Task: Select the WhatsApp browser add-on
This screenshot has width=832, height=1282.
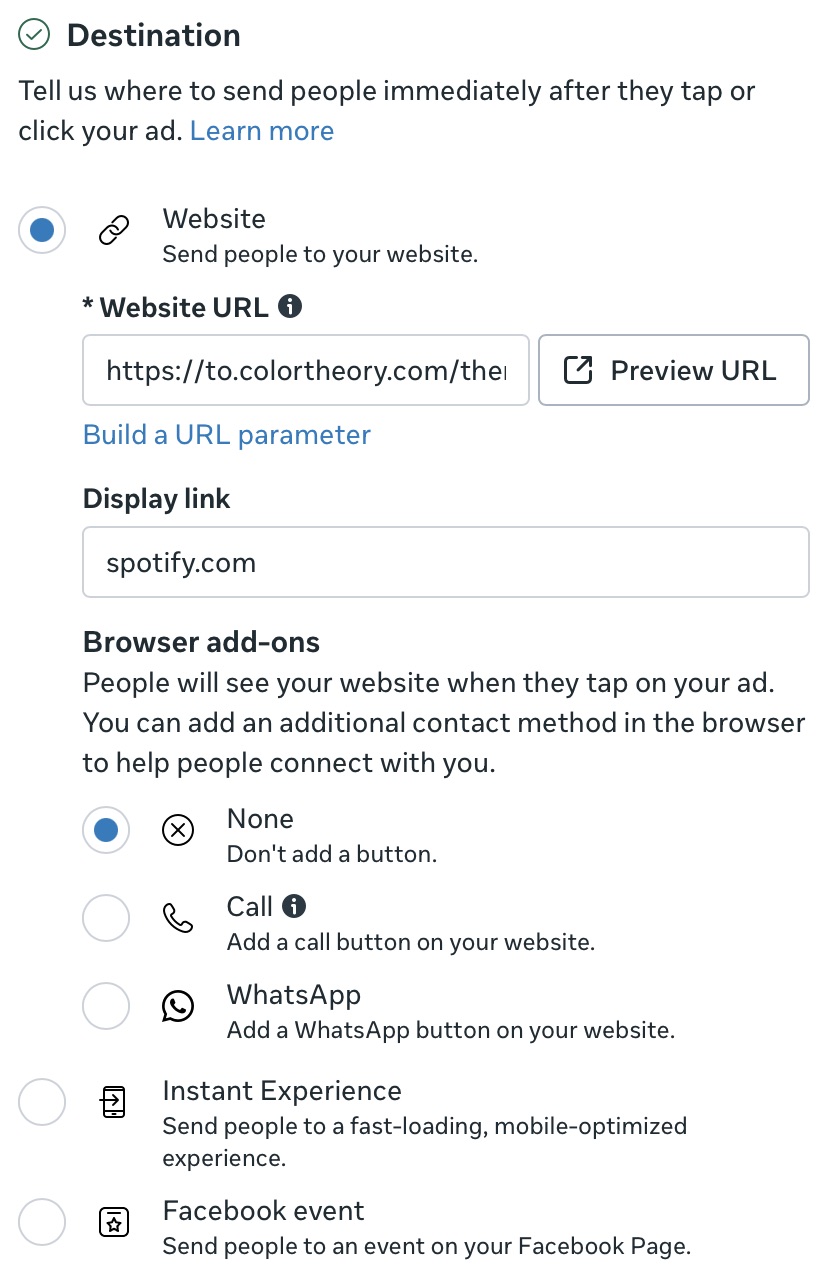Action: (106, 1006)
